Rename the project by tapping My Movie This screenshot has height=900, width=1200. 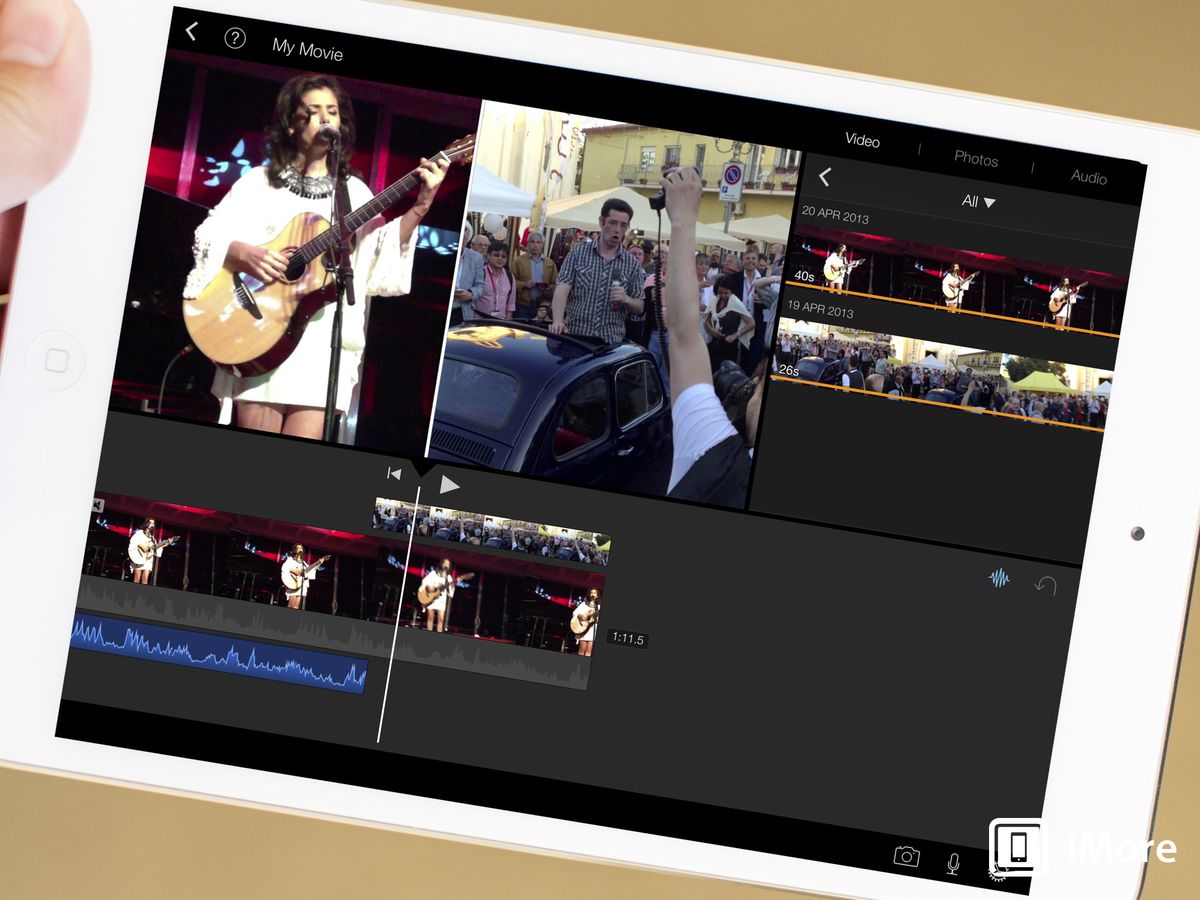(x=305, y=53)
